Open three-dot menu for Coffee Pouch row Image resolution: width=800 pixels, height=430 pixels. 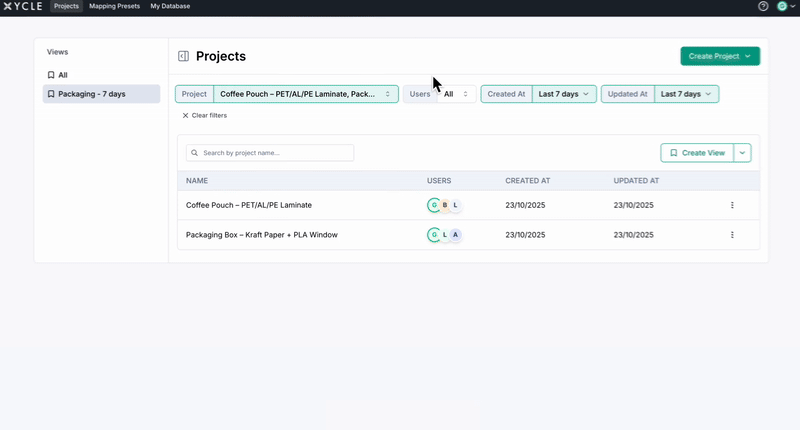(732, 205)
